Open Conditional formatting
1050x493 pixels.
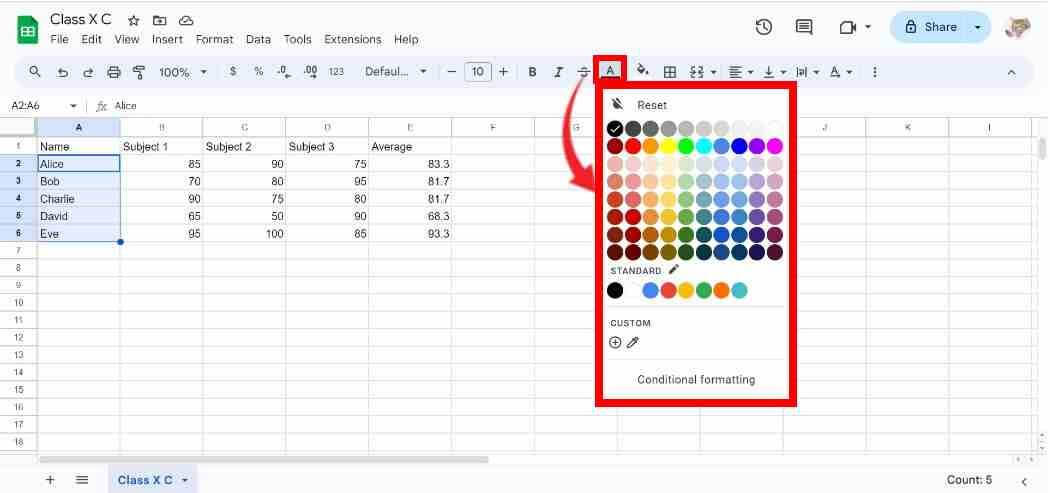tap(696, 379)
